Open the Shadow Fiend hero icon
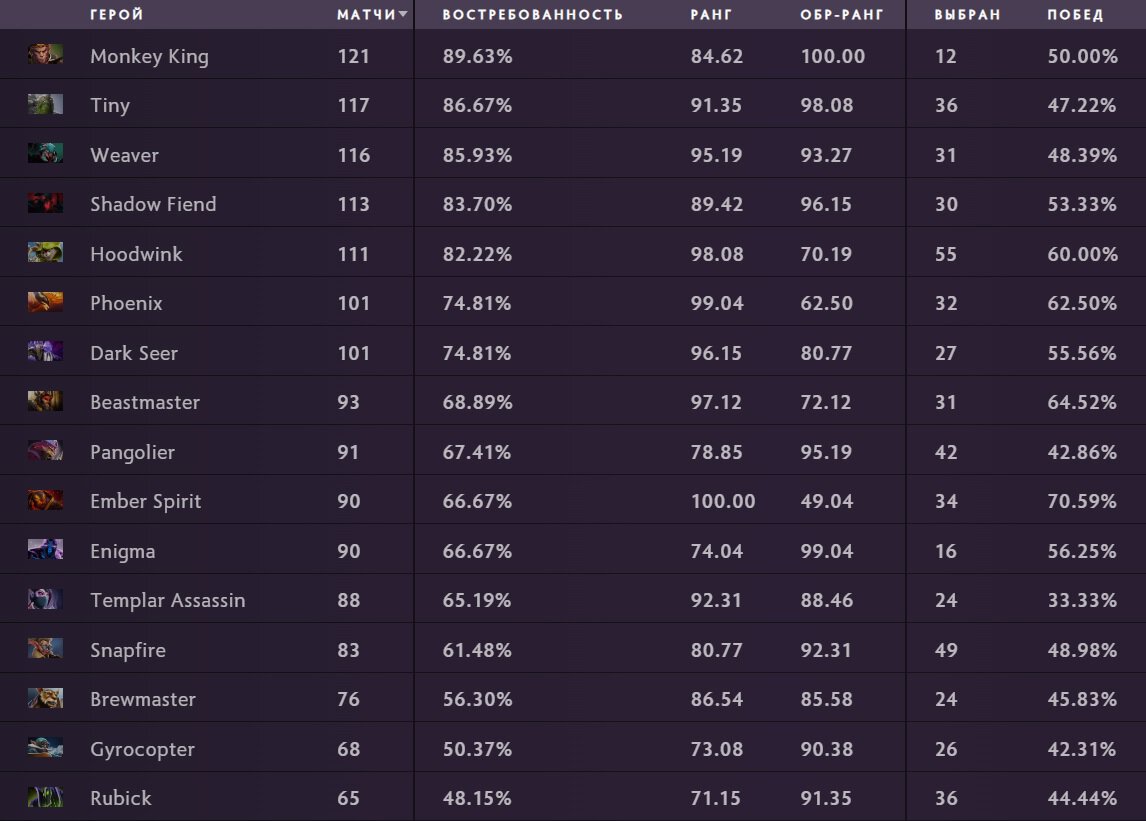Image resolution: width=1146 pixels, height=821 pixels. 45,203
